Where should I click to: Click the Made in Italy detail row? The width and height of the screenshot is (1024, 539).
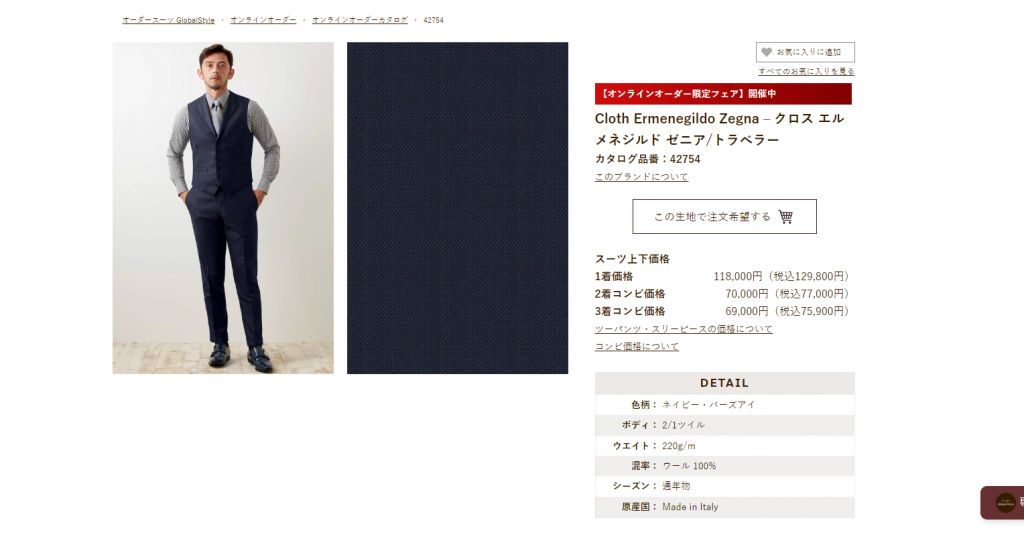(724, 506)
